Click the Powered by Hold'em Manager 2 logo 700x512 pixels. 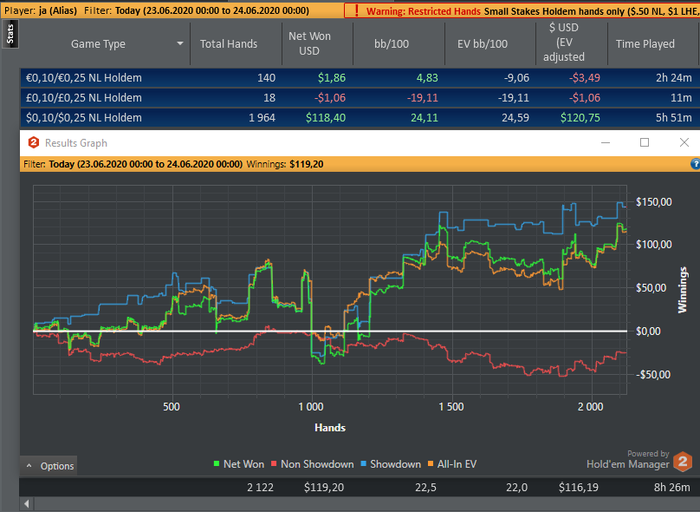(x=639, y=461)
